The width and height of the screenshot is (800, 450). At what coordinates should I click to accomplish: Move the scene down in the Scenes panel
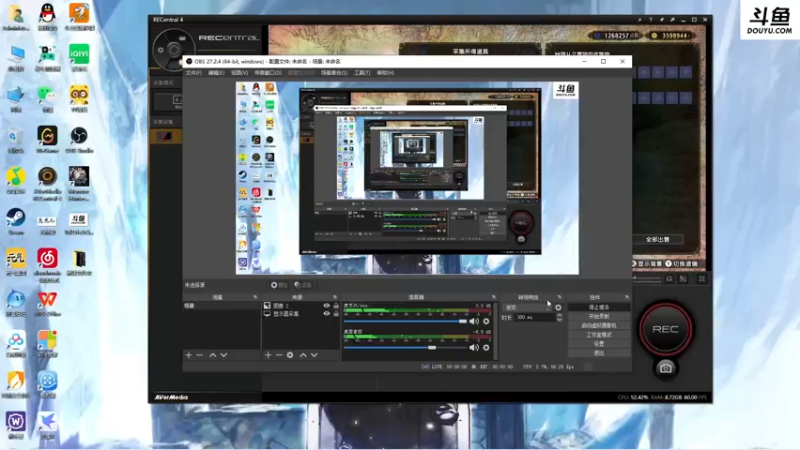click(x=224, y=355)
